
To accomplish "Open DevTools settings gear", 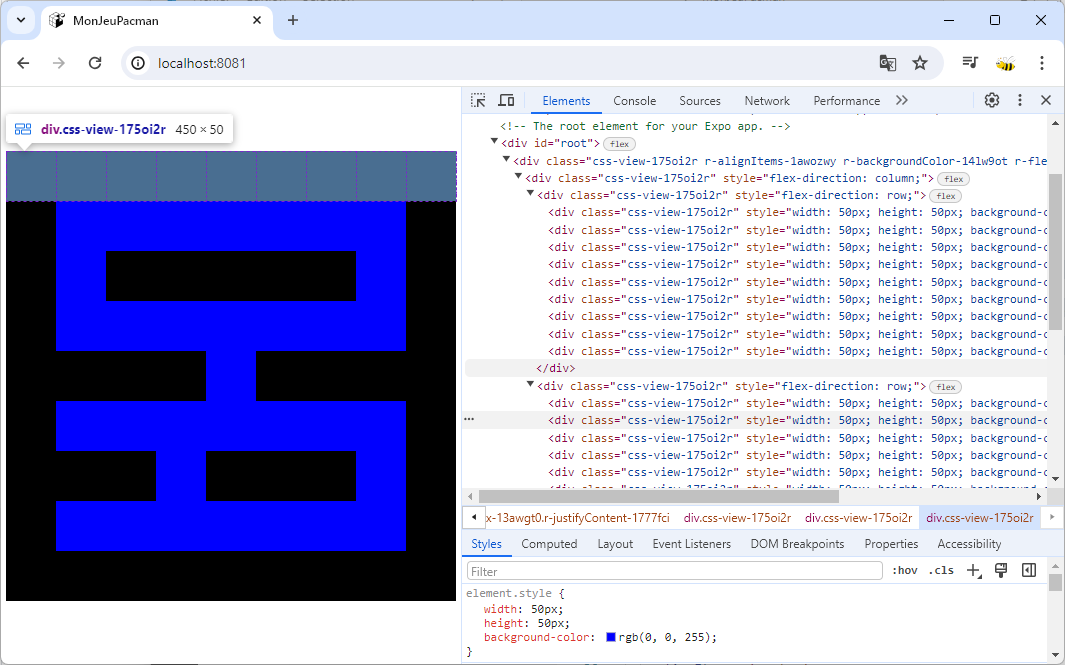I will 991,100.
